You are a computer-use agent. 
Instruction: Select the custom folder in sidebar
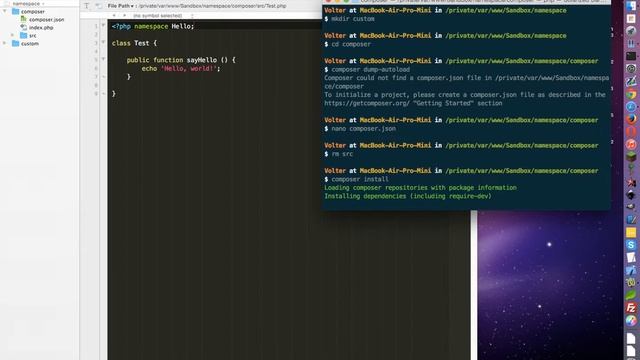[x=30, y=43]
